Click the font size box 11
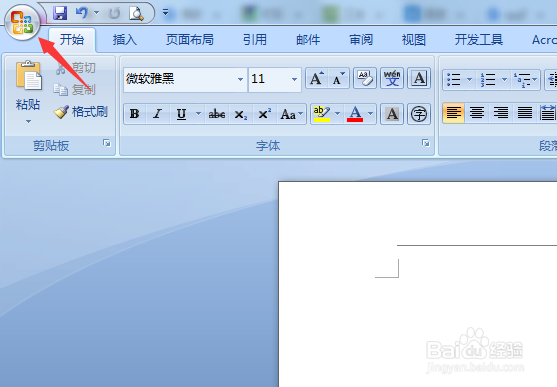This screenshot has width=557, height=387. point(269,79)
